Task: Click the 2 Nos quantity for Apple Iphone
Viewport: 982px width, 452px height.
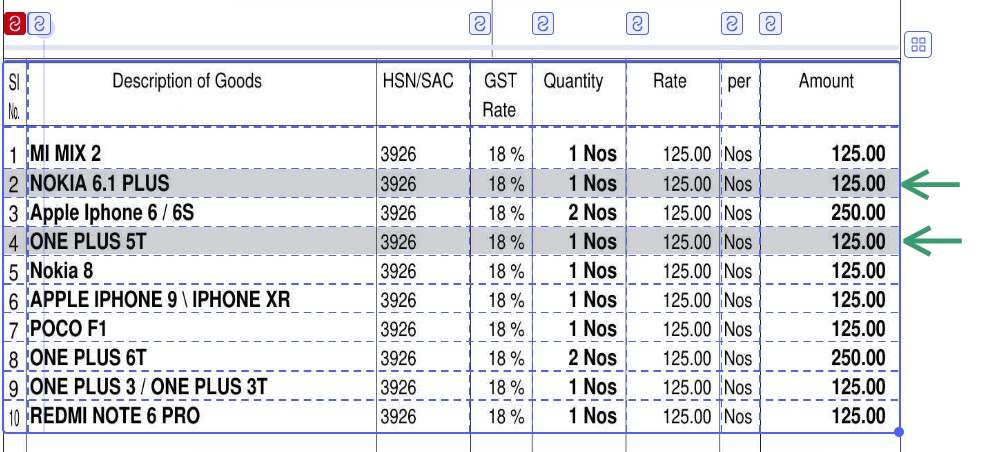Action: point(592,213)
